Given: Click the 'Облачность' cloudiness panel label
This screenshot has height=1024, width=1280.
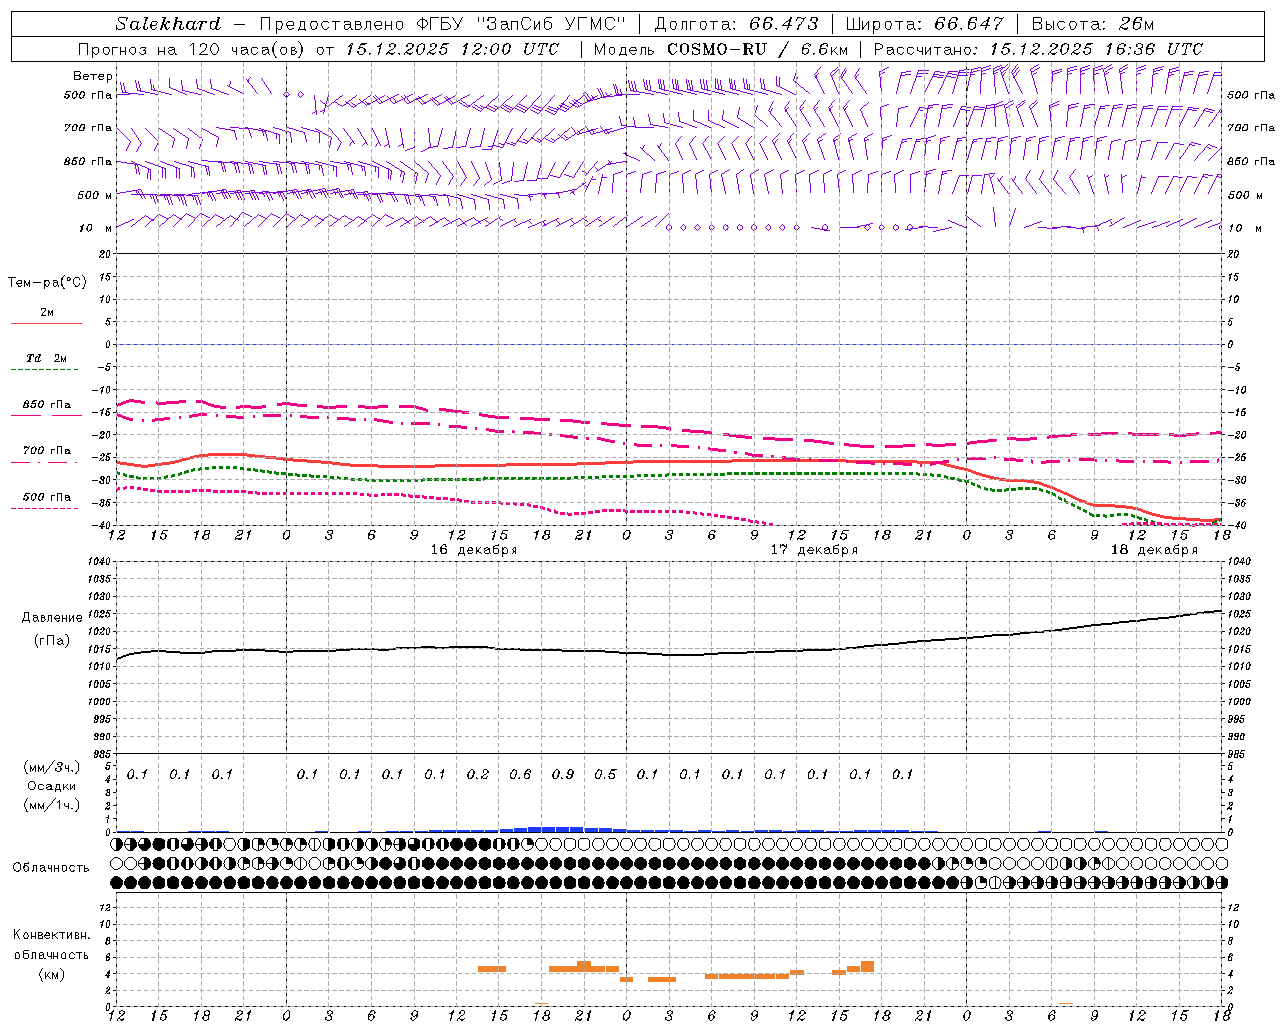Looking at the screenshot, I should point(51,868).
